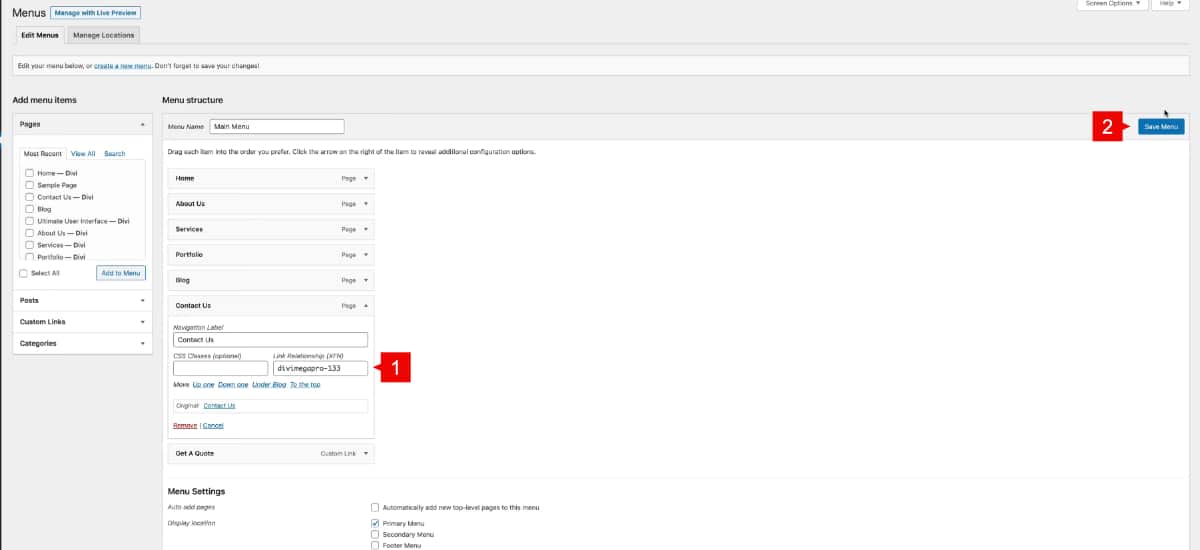Click Manage with Live Preview button
Viewport: 1200px width, 550px height.
(96, 13)
